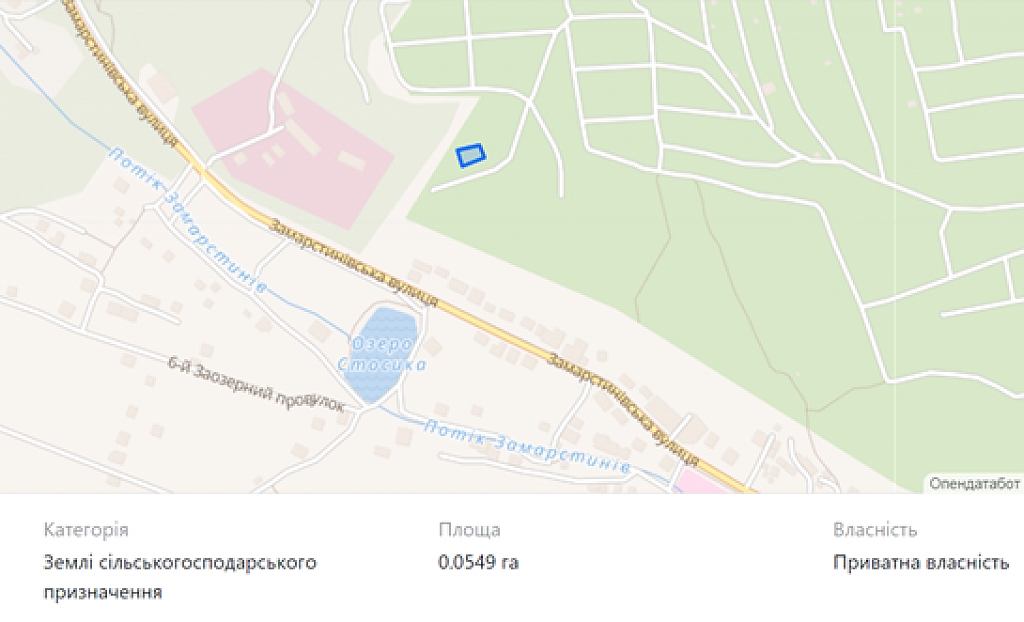Select the Власність heading
The width and height of the screenshot is (1024, 622).
(x=874, y=529)
